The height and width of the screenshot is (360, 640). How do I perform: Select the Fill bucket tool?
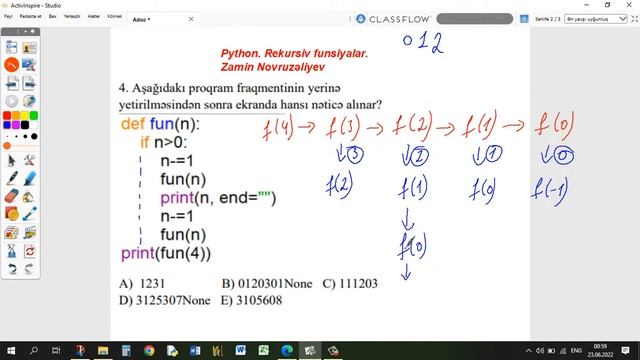click(x=29, y=196)
